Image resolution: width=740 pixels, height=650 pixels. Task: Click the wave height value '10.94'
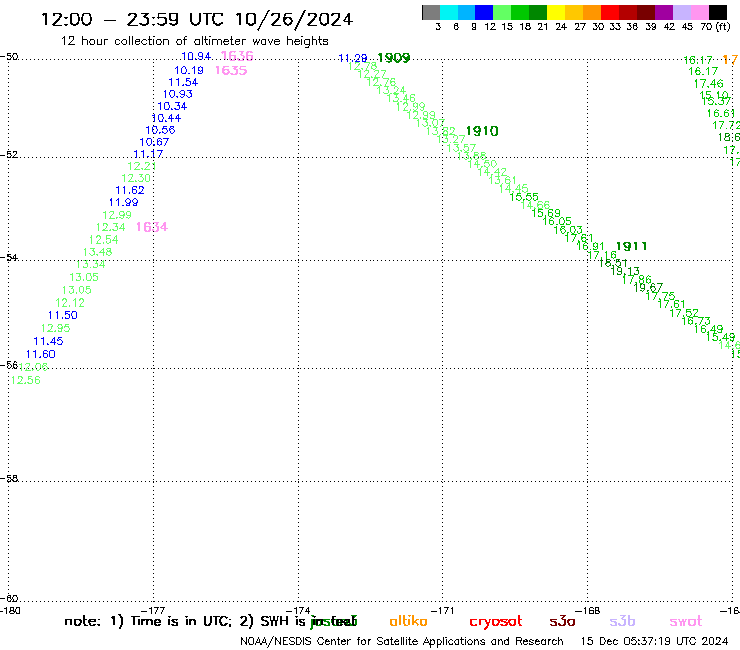coord(196,56)
